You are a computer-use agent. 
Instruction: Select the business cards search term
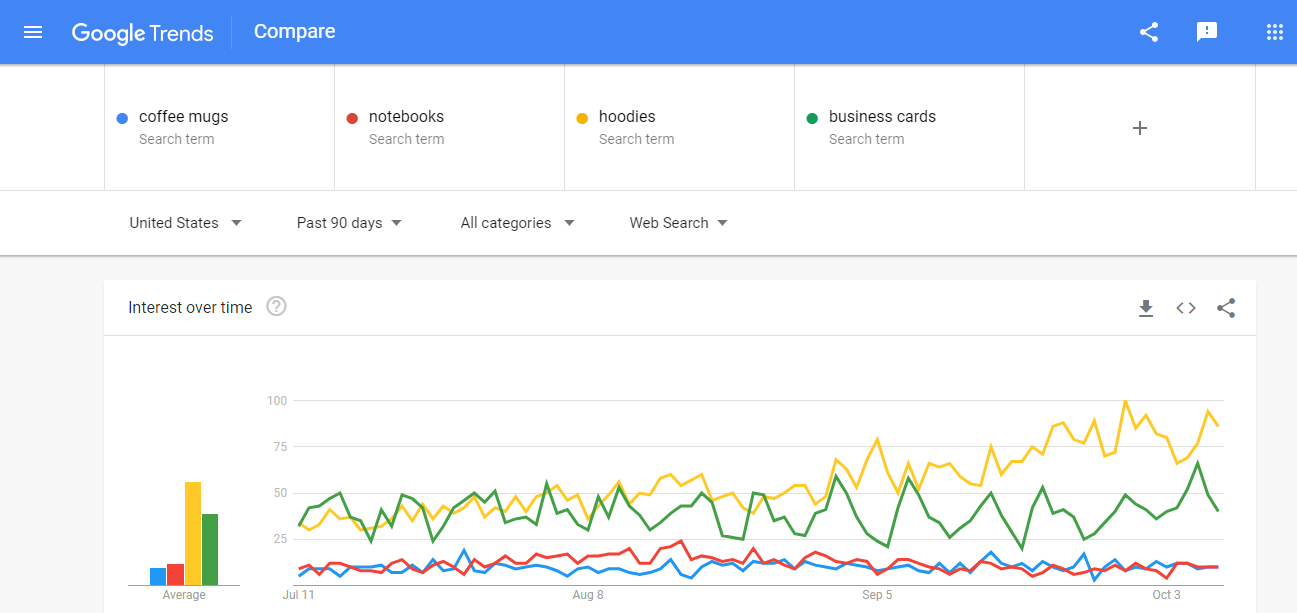[x=882, y=117]
